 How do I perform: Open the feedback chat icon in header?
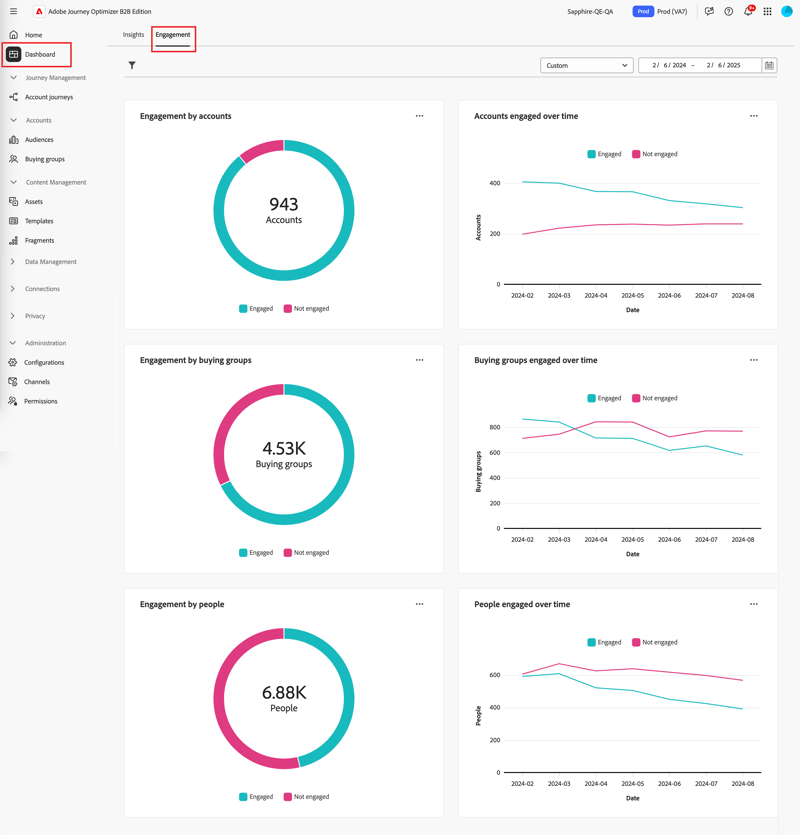coord(709,11)
